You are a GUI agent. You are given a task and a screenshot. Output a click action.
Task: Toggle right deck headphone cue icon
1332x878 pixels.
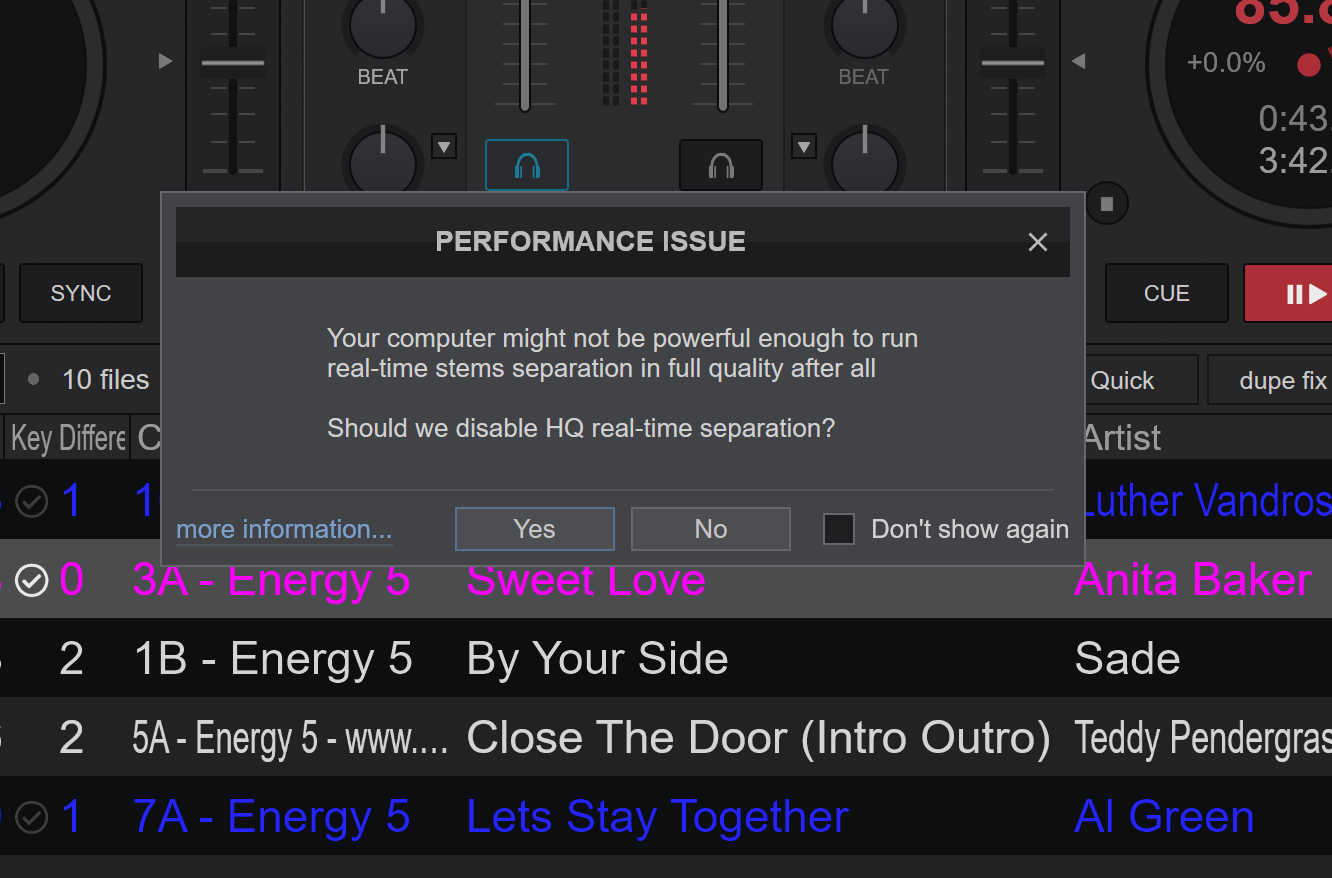(720, 165)
